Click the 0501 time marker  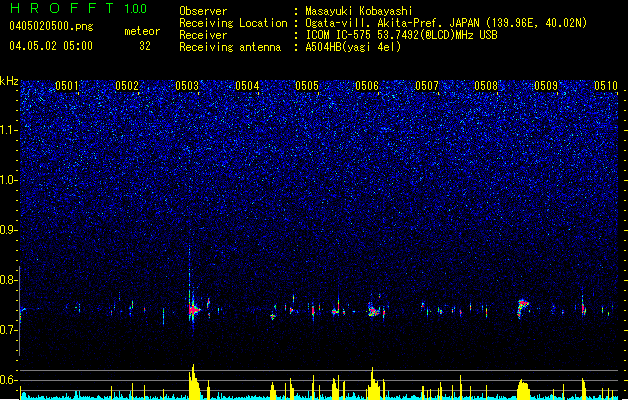tap(67, 86)
